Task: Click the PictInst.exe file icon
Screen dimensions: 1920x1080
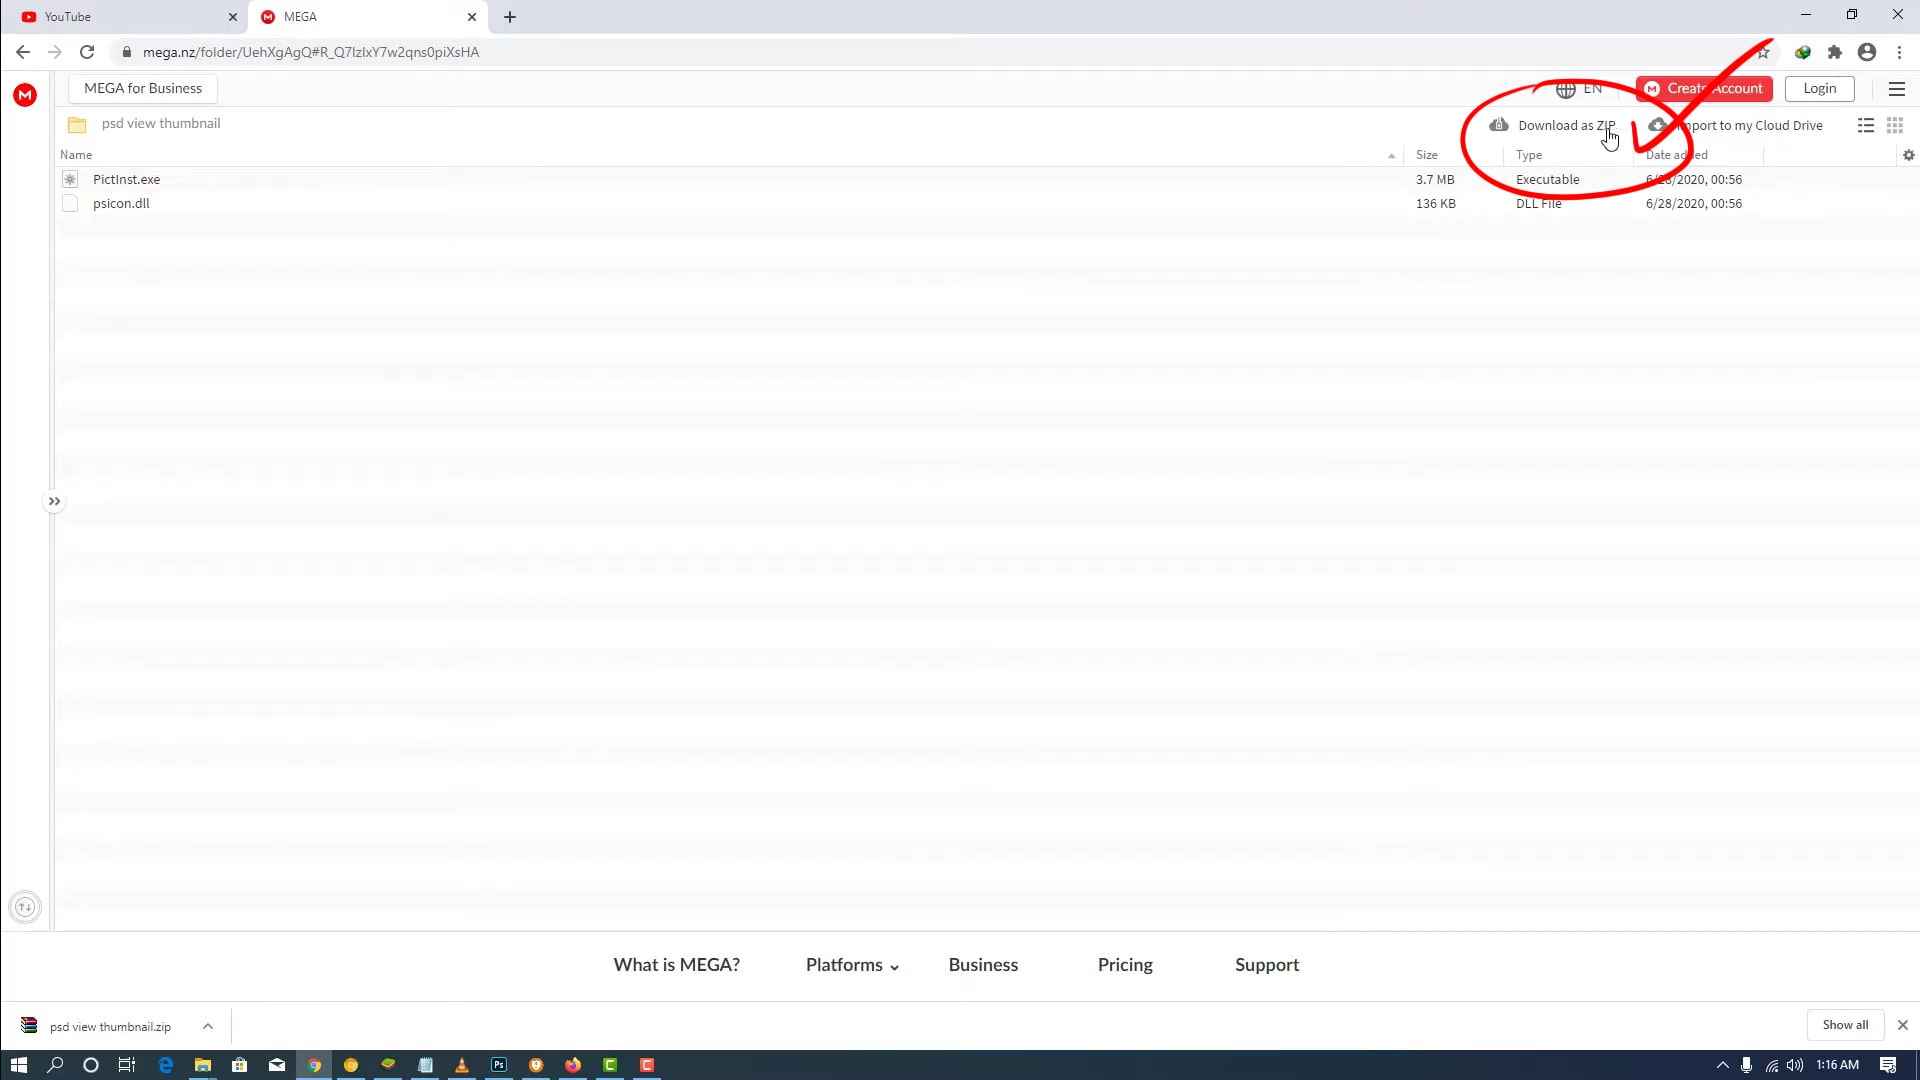Action: coord(70,179)
